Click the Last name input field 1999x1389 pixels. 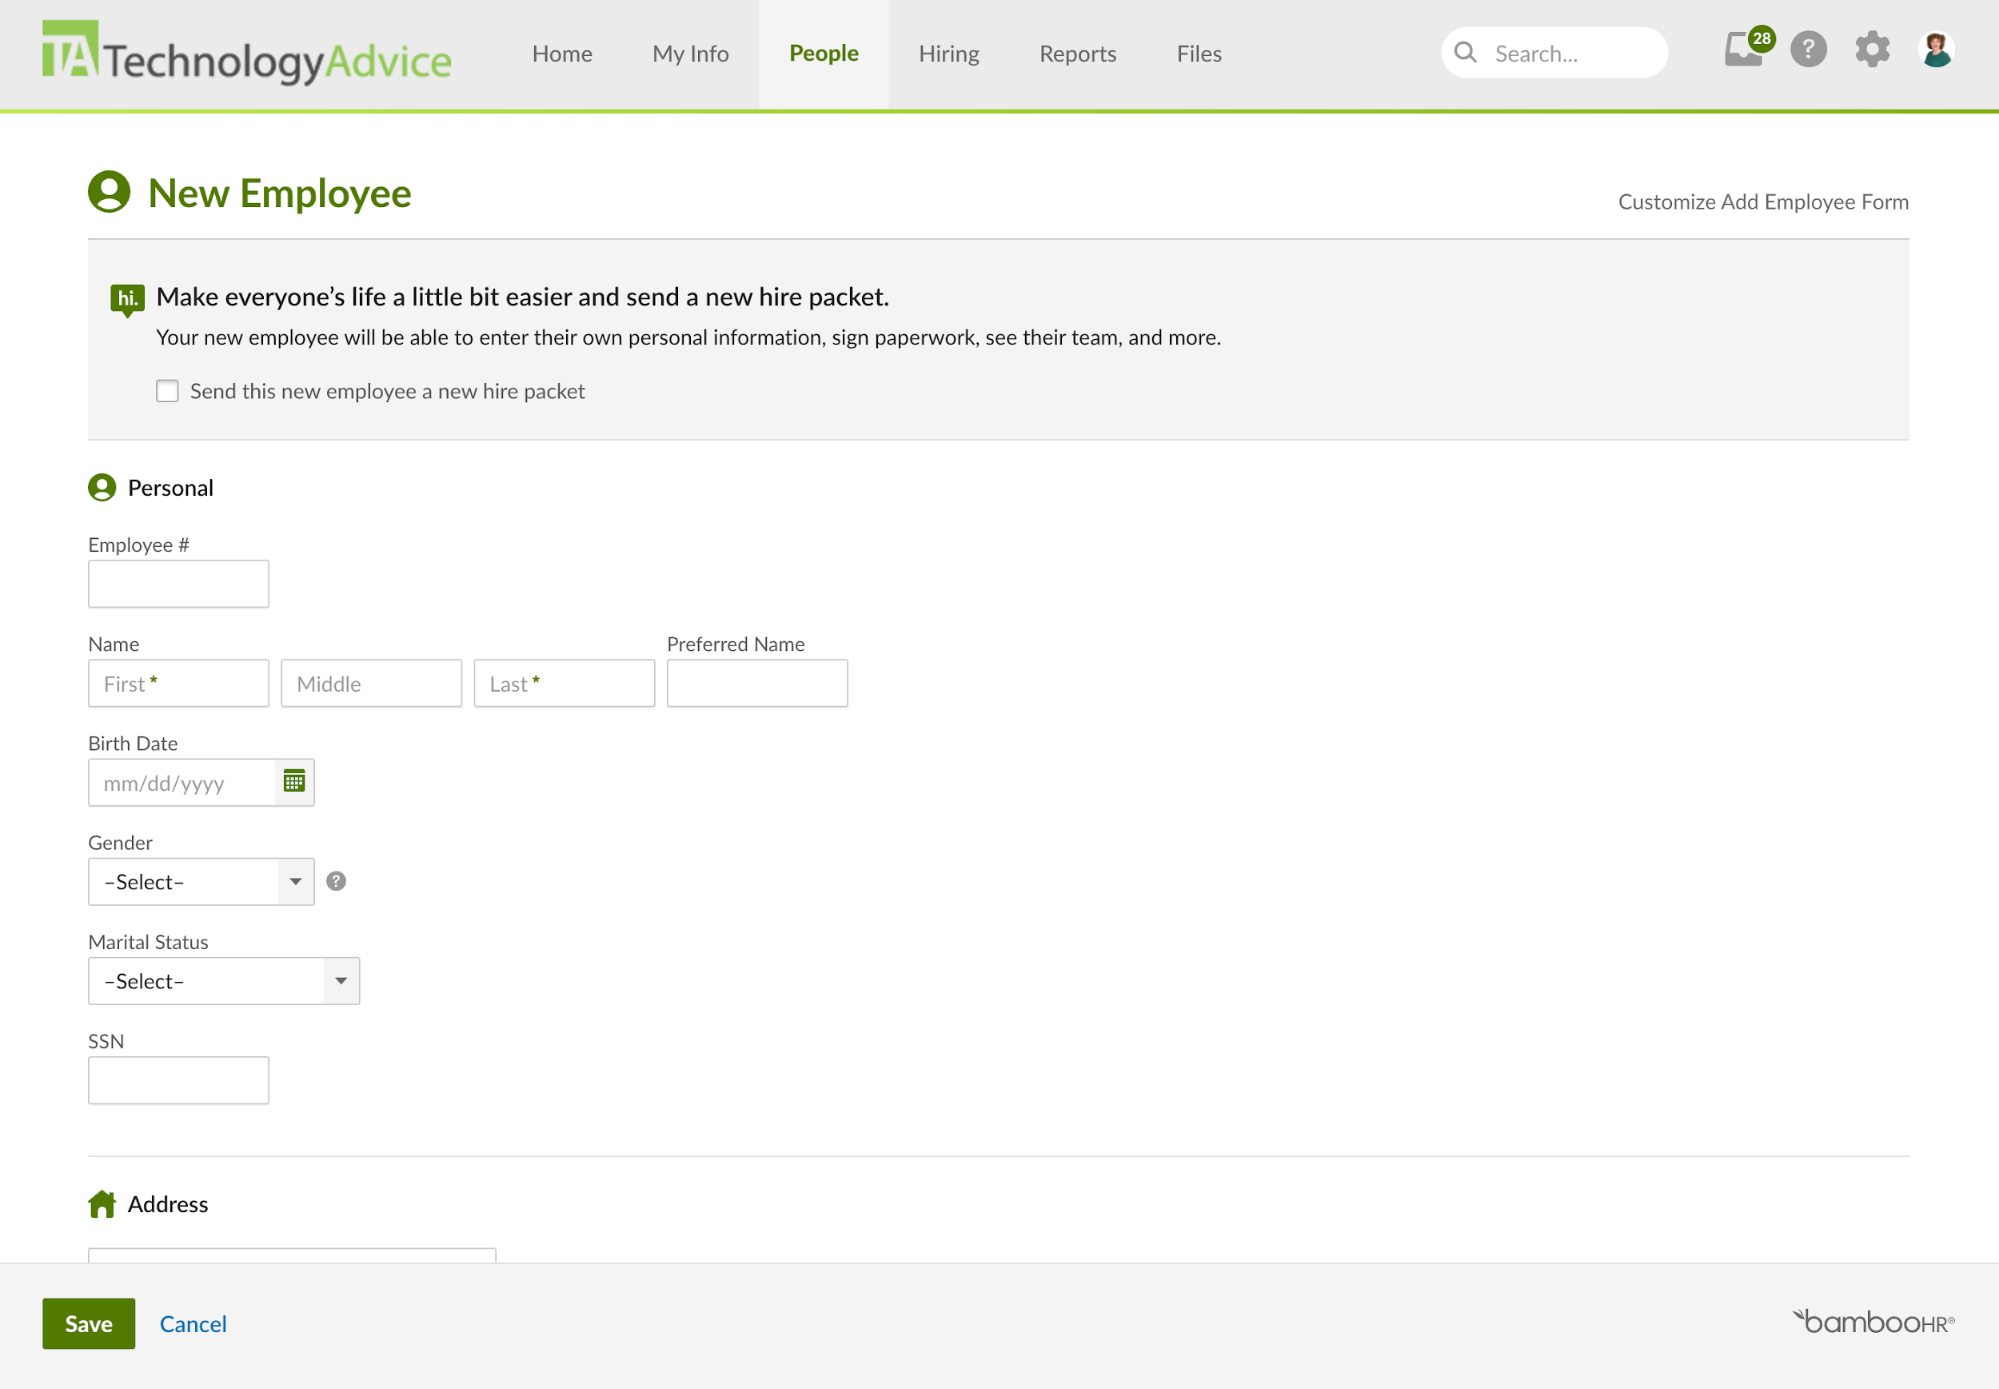565,683
